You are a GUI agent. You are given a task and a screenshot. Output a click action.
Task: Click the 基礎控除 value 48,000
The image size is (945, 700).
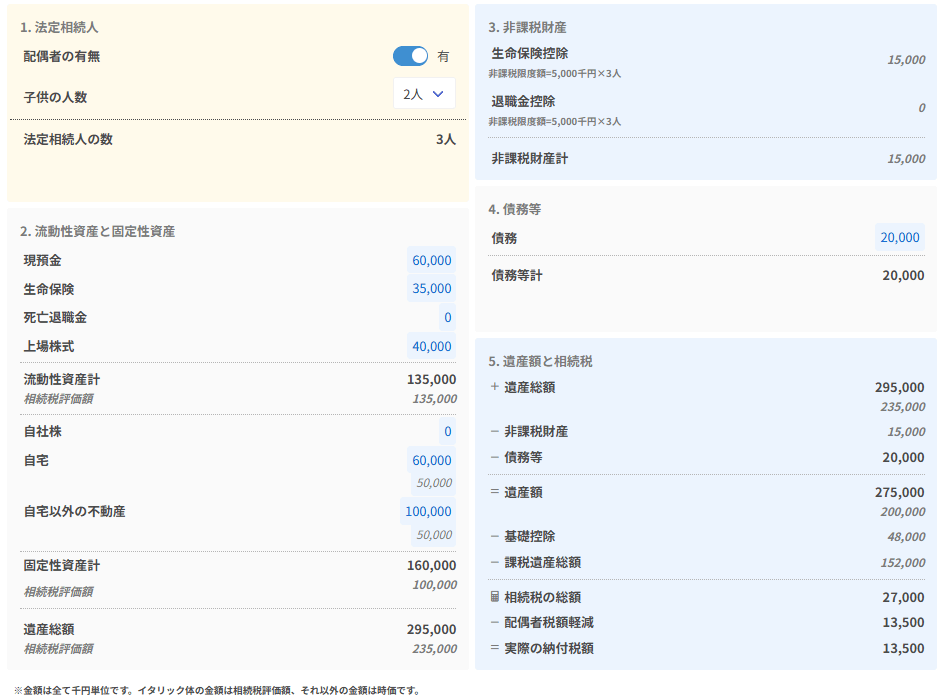(906, 537)
